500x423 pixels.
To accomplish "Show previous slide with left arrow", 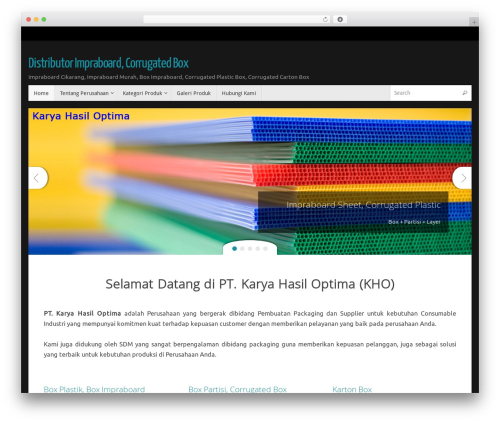I will pos(37,178).
